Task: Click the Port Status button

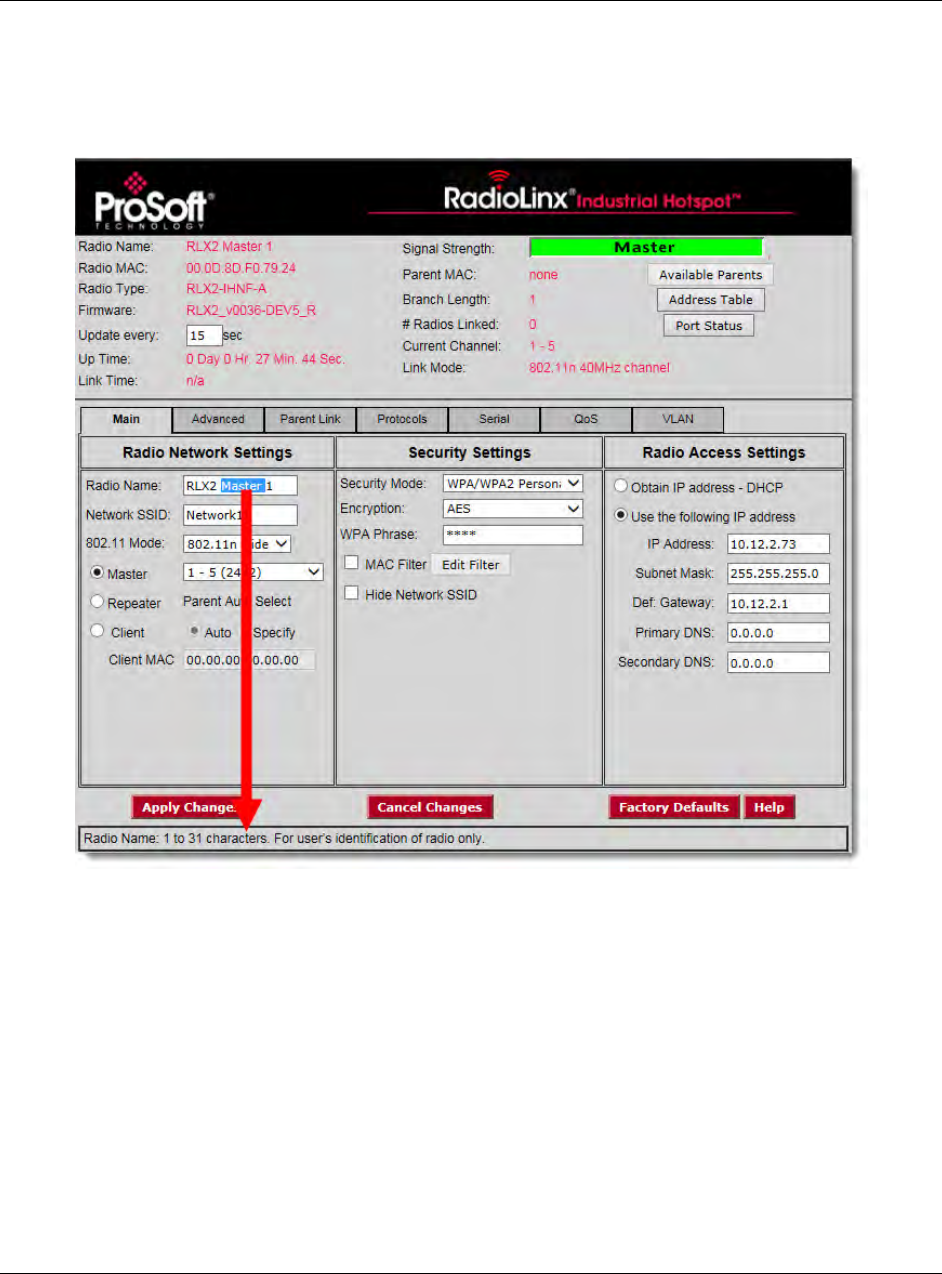Action: coord(708,326)
